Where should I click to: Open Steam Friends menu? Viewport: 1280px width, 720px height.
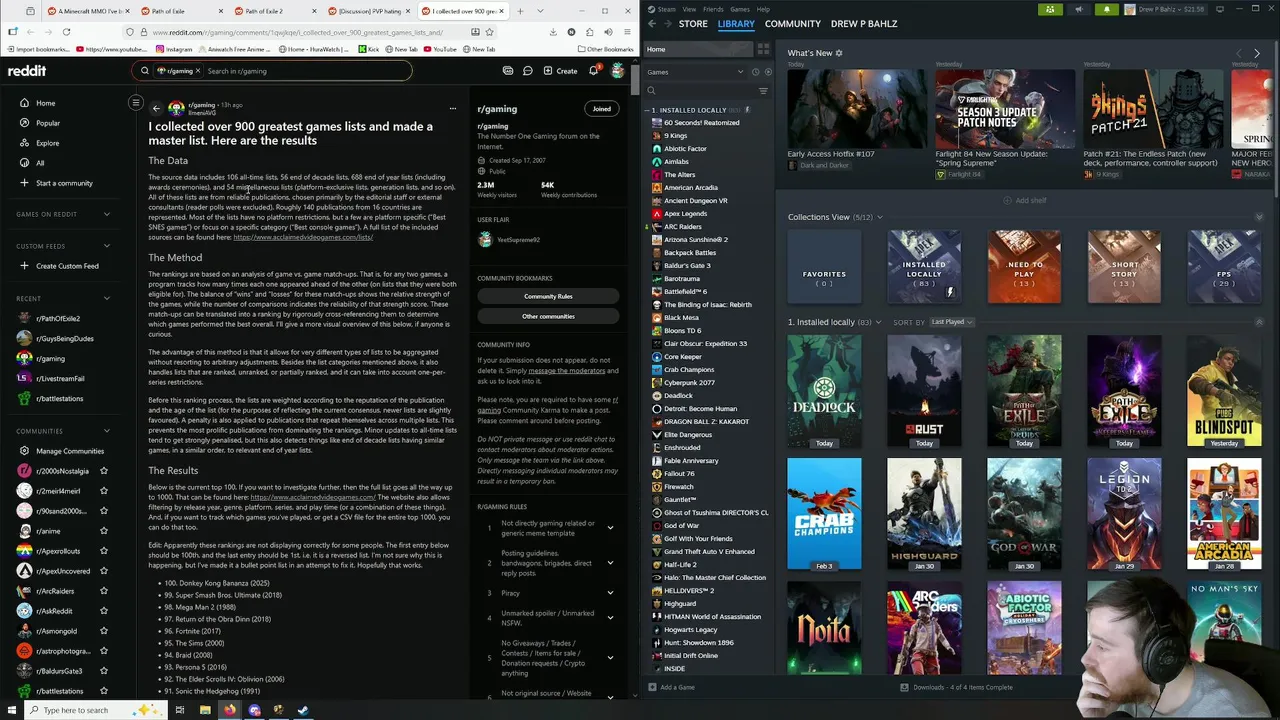[x=713, y=9]
